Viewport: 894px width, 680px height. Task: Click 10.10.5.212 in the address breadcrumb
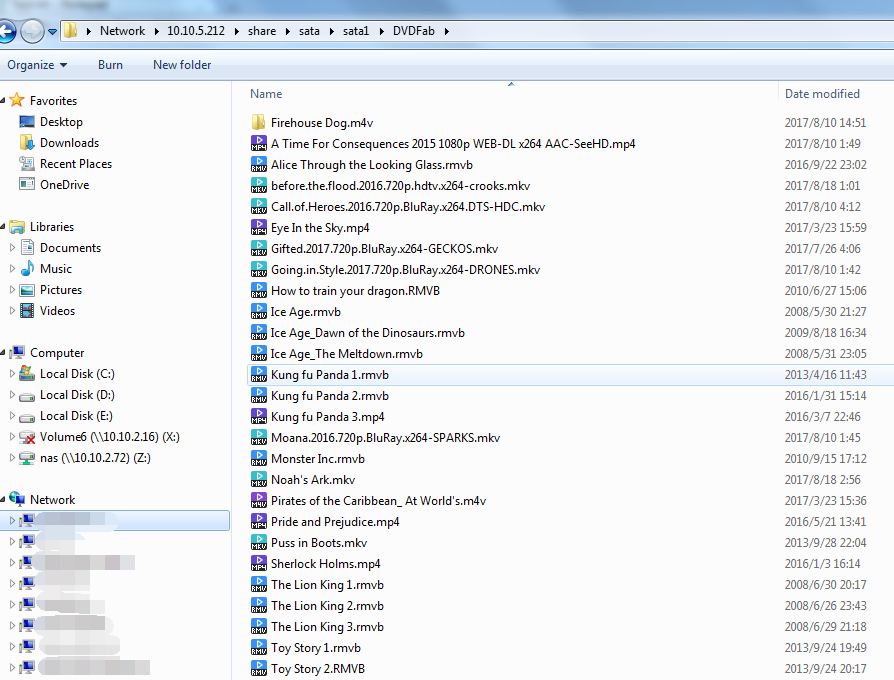tap(196, 31)
